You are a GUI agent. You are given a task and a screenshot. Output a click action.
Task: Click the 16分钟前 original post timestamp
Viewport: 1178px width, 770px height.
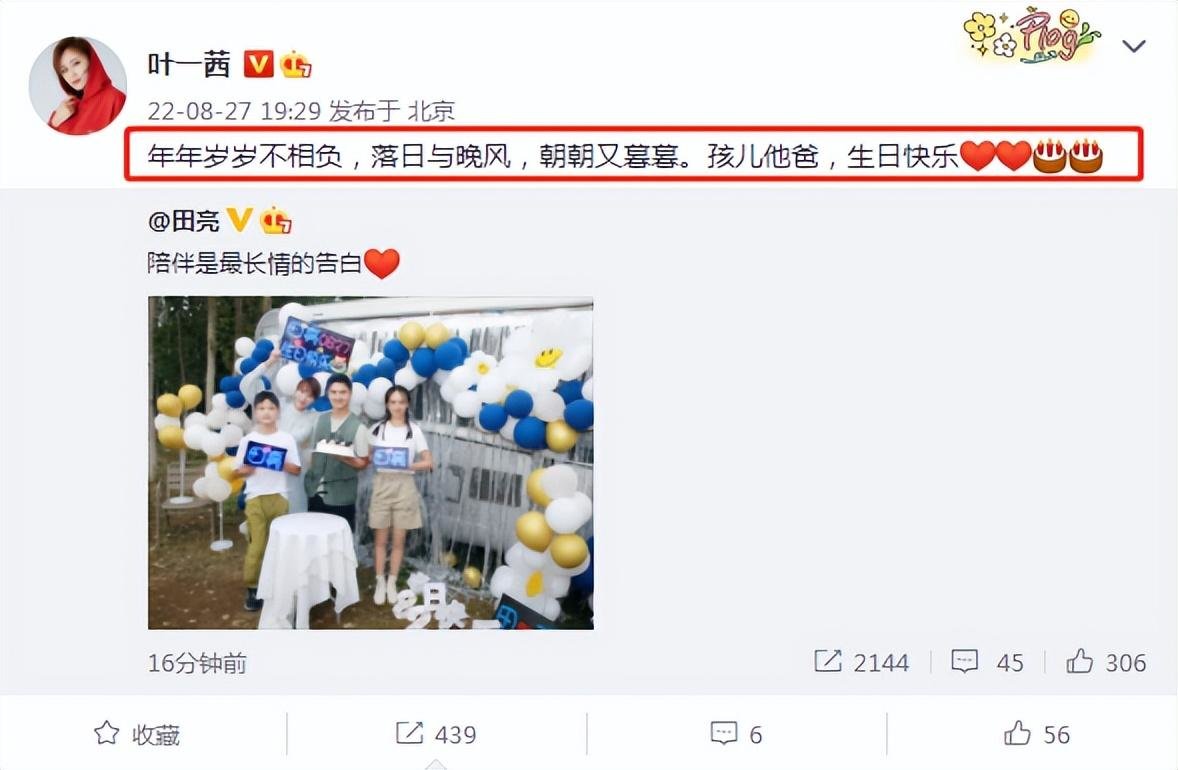[x=198, y=663]
